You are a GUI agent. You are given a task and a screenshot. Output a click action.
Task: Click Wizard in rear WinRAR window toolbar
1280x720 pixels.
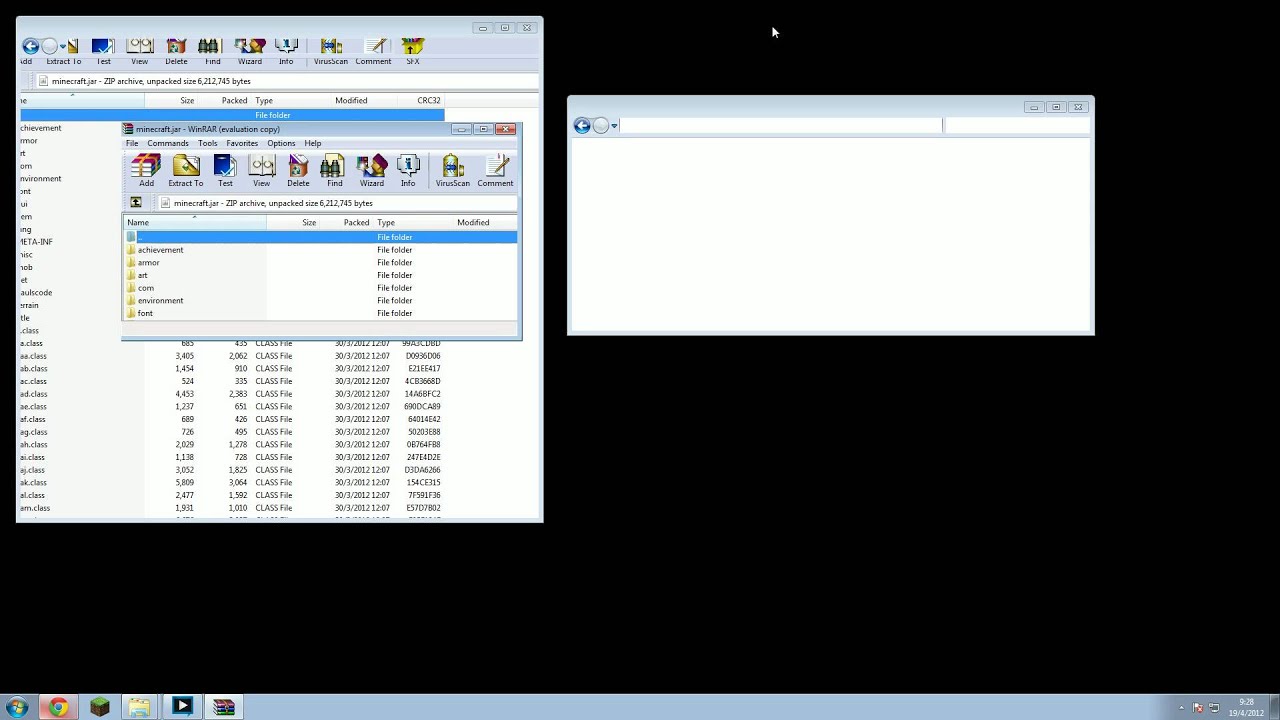click(x=249, y=52)
